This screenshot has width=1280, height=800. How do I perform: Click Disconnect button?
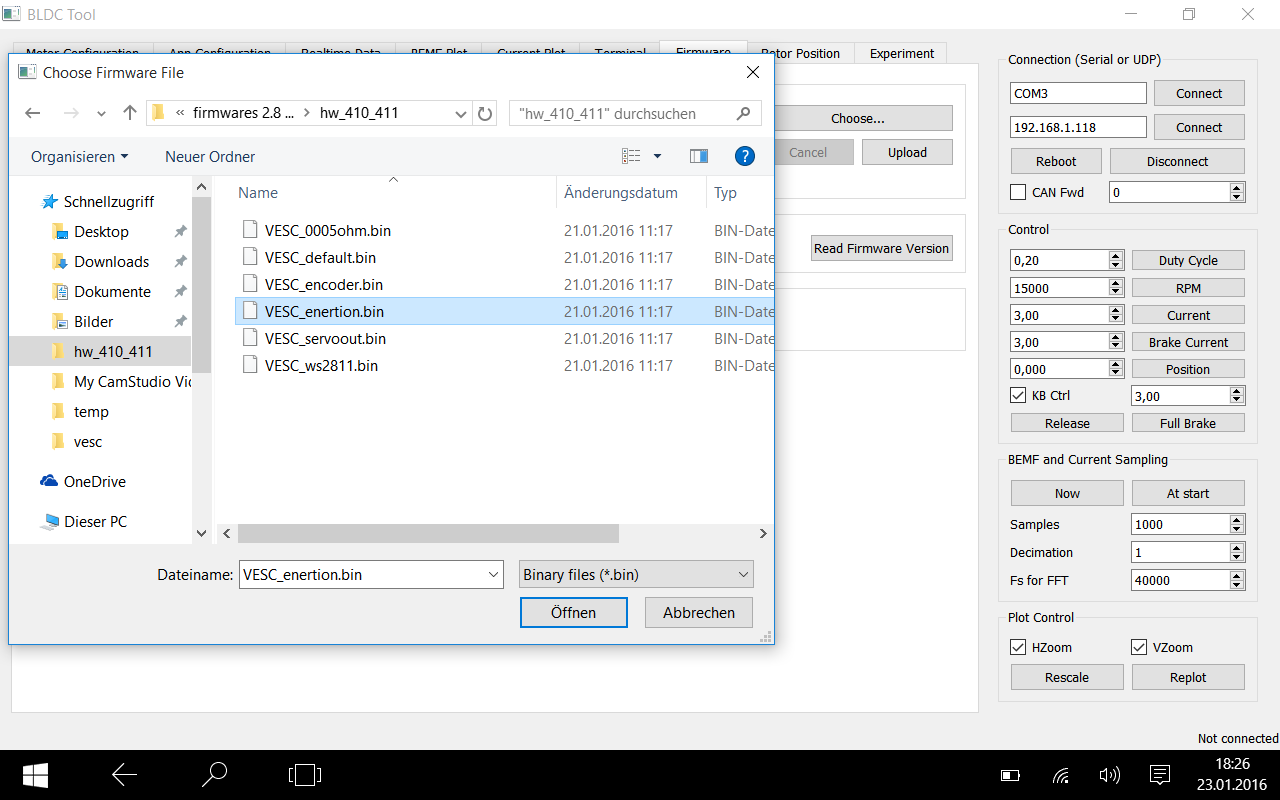(x=1177, y=162)
